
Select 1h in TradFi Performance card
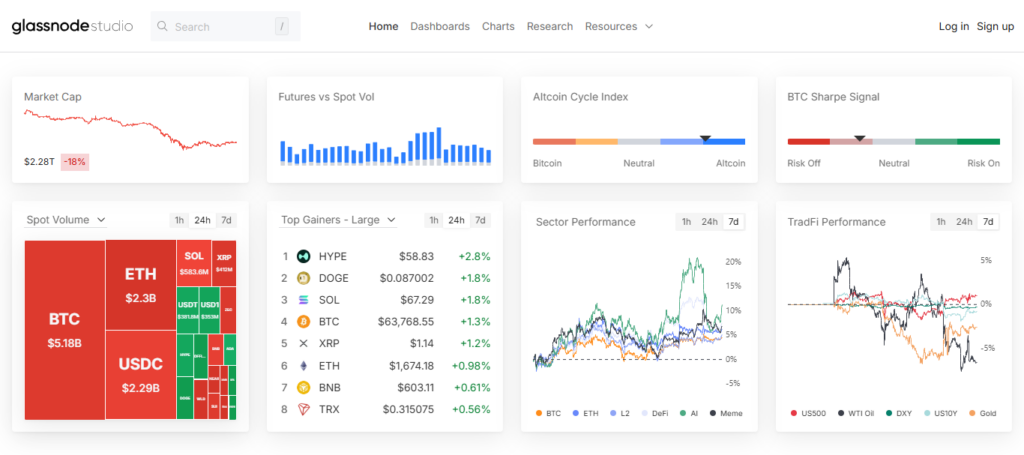(941, 222)
